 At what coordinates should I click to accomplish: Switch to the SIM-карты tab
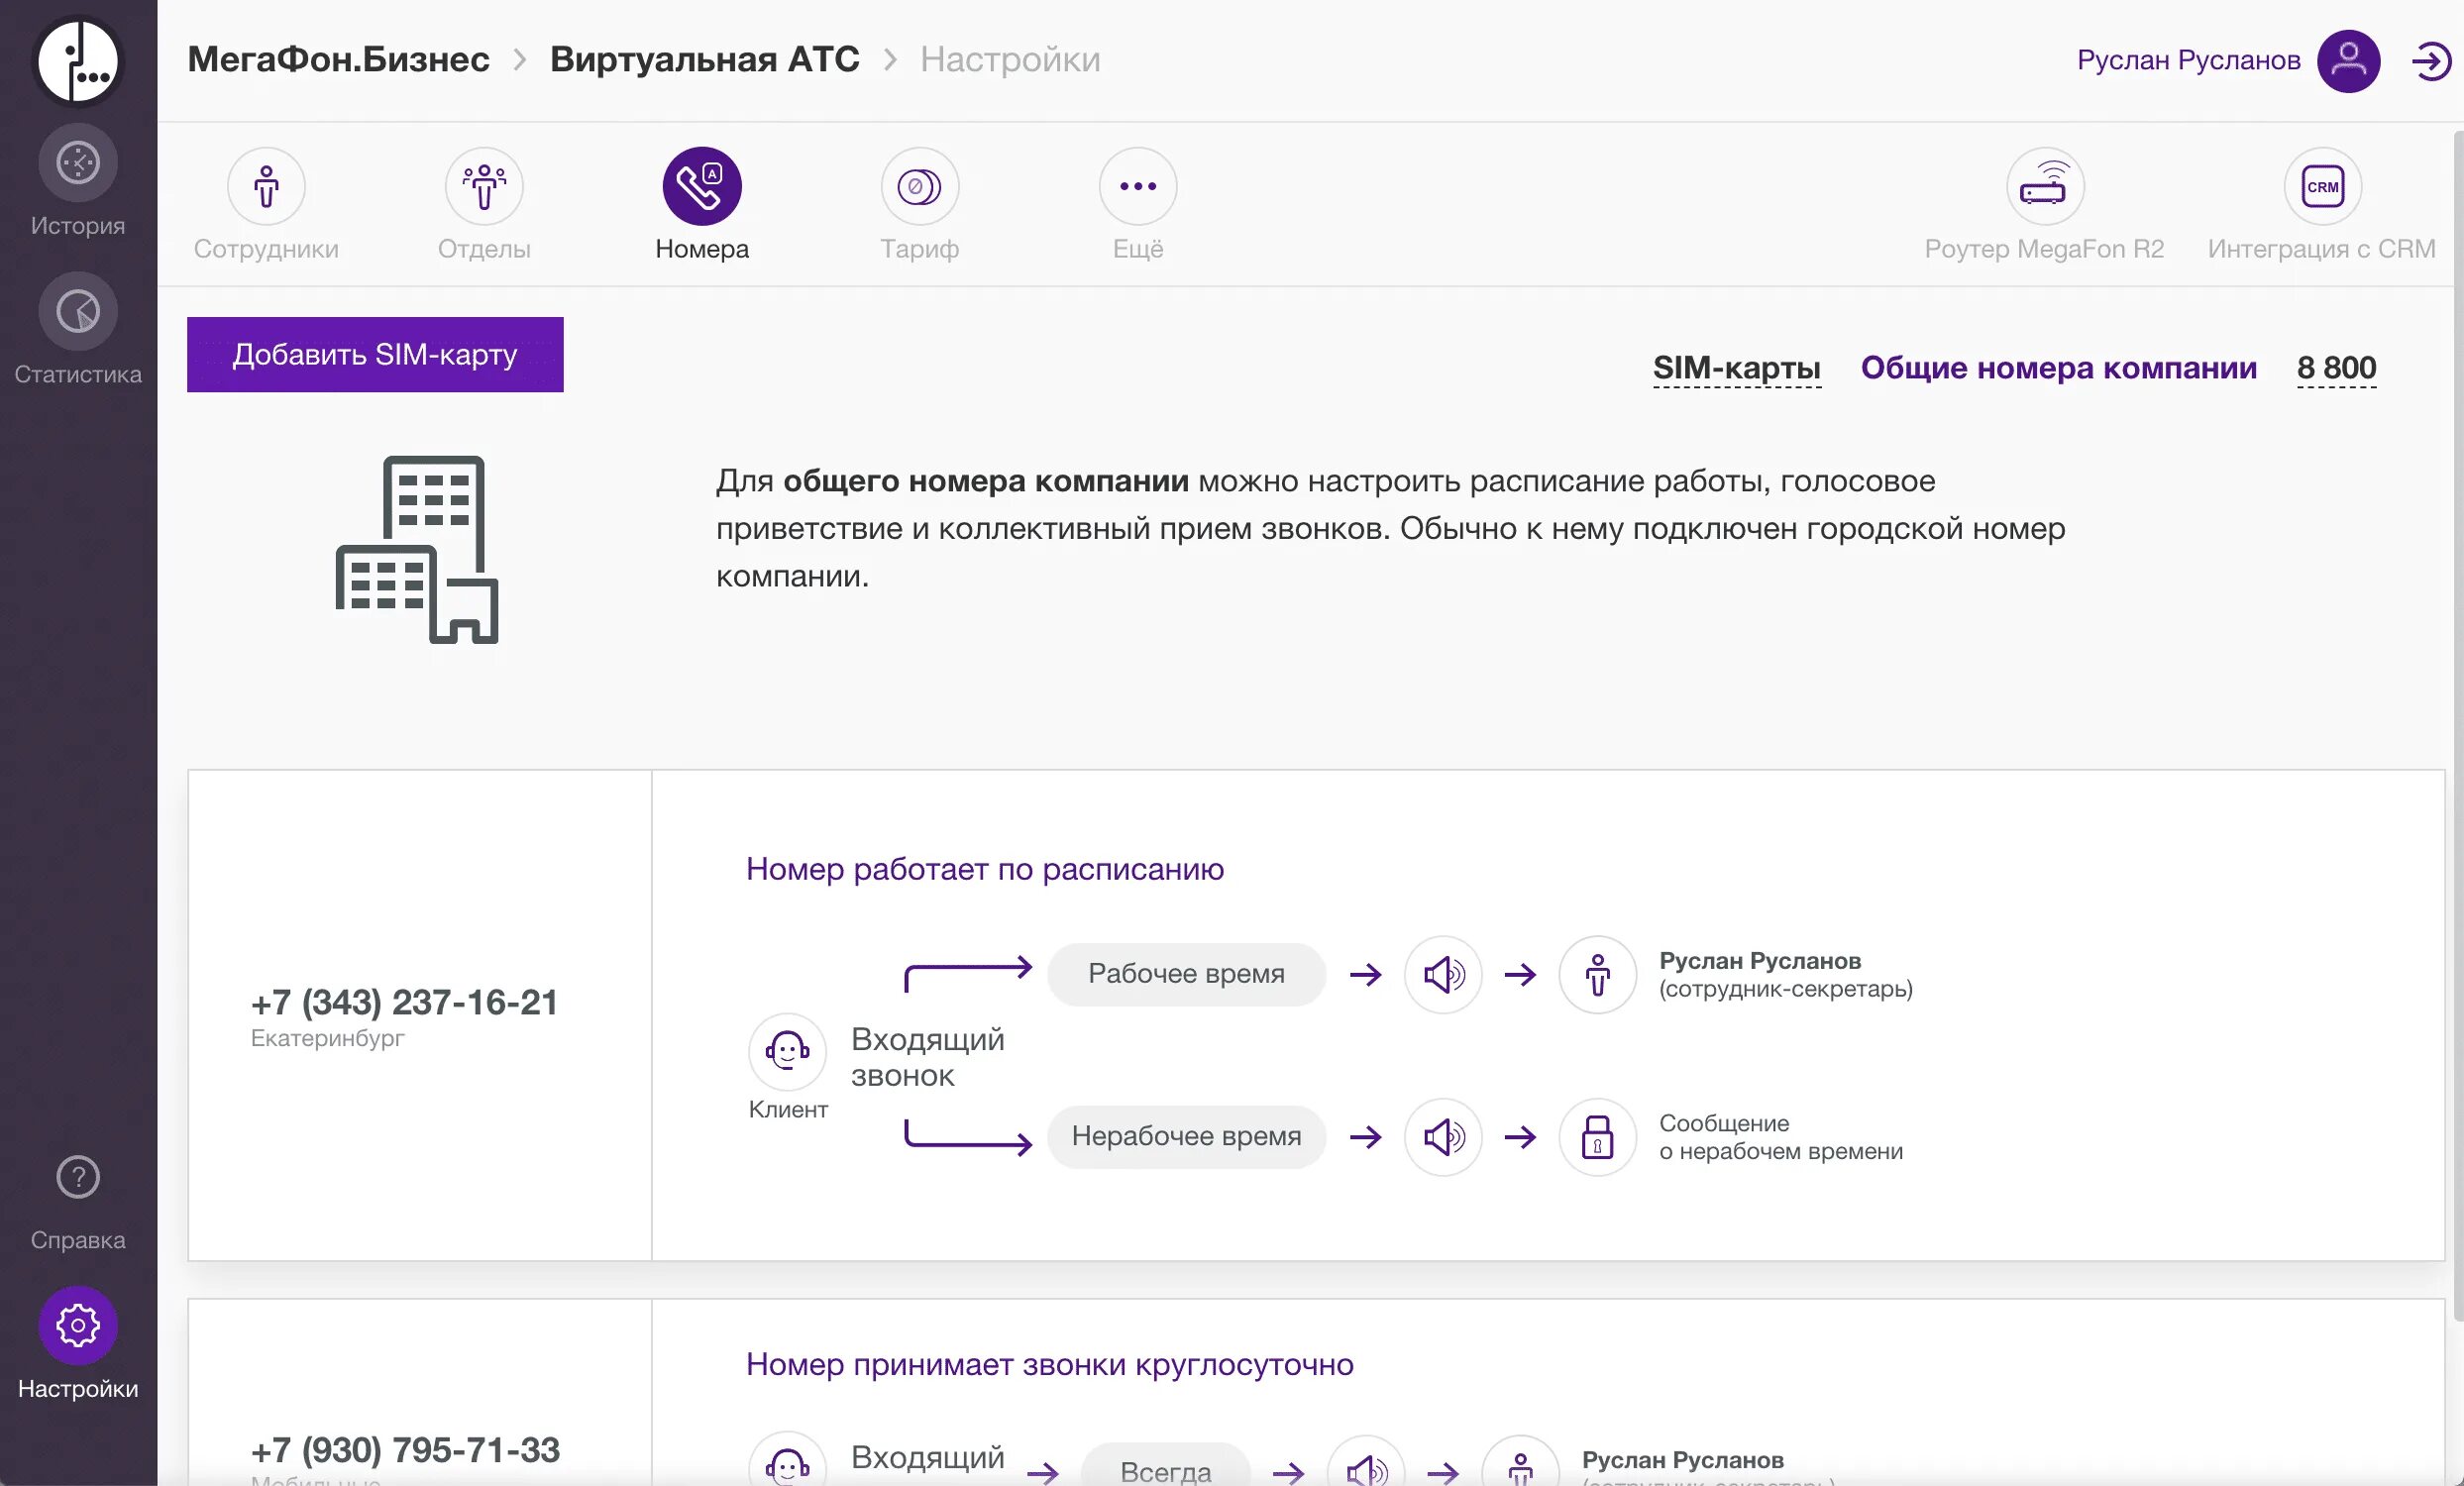coord(1736,368)
